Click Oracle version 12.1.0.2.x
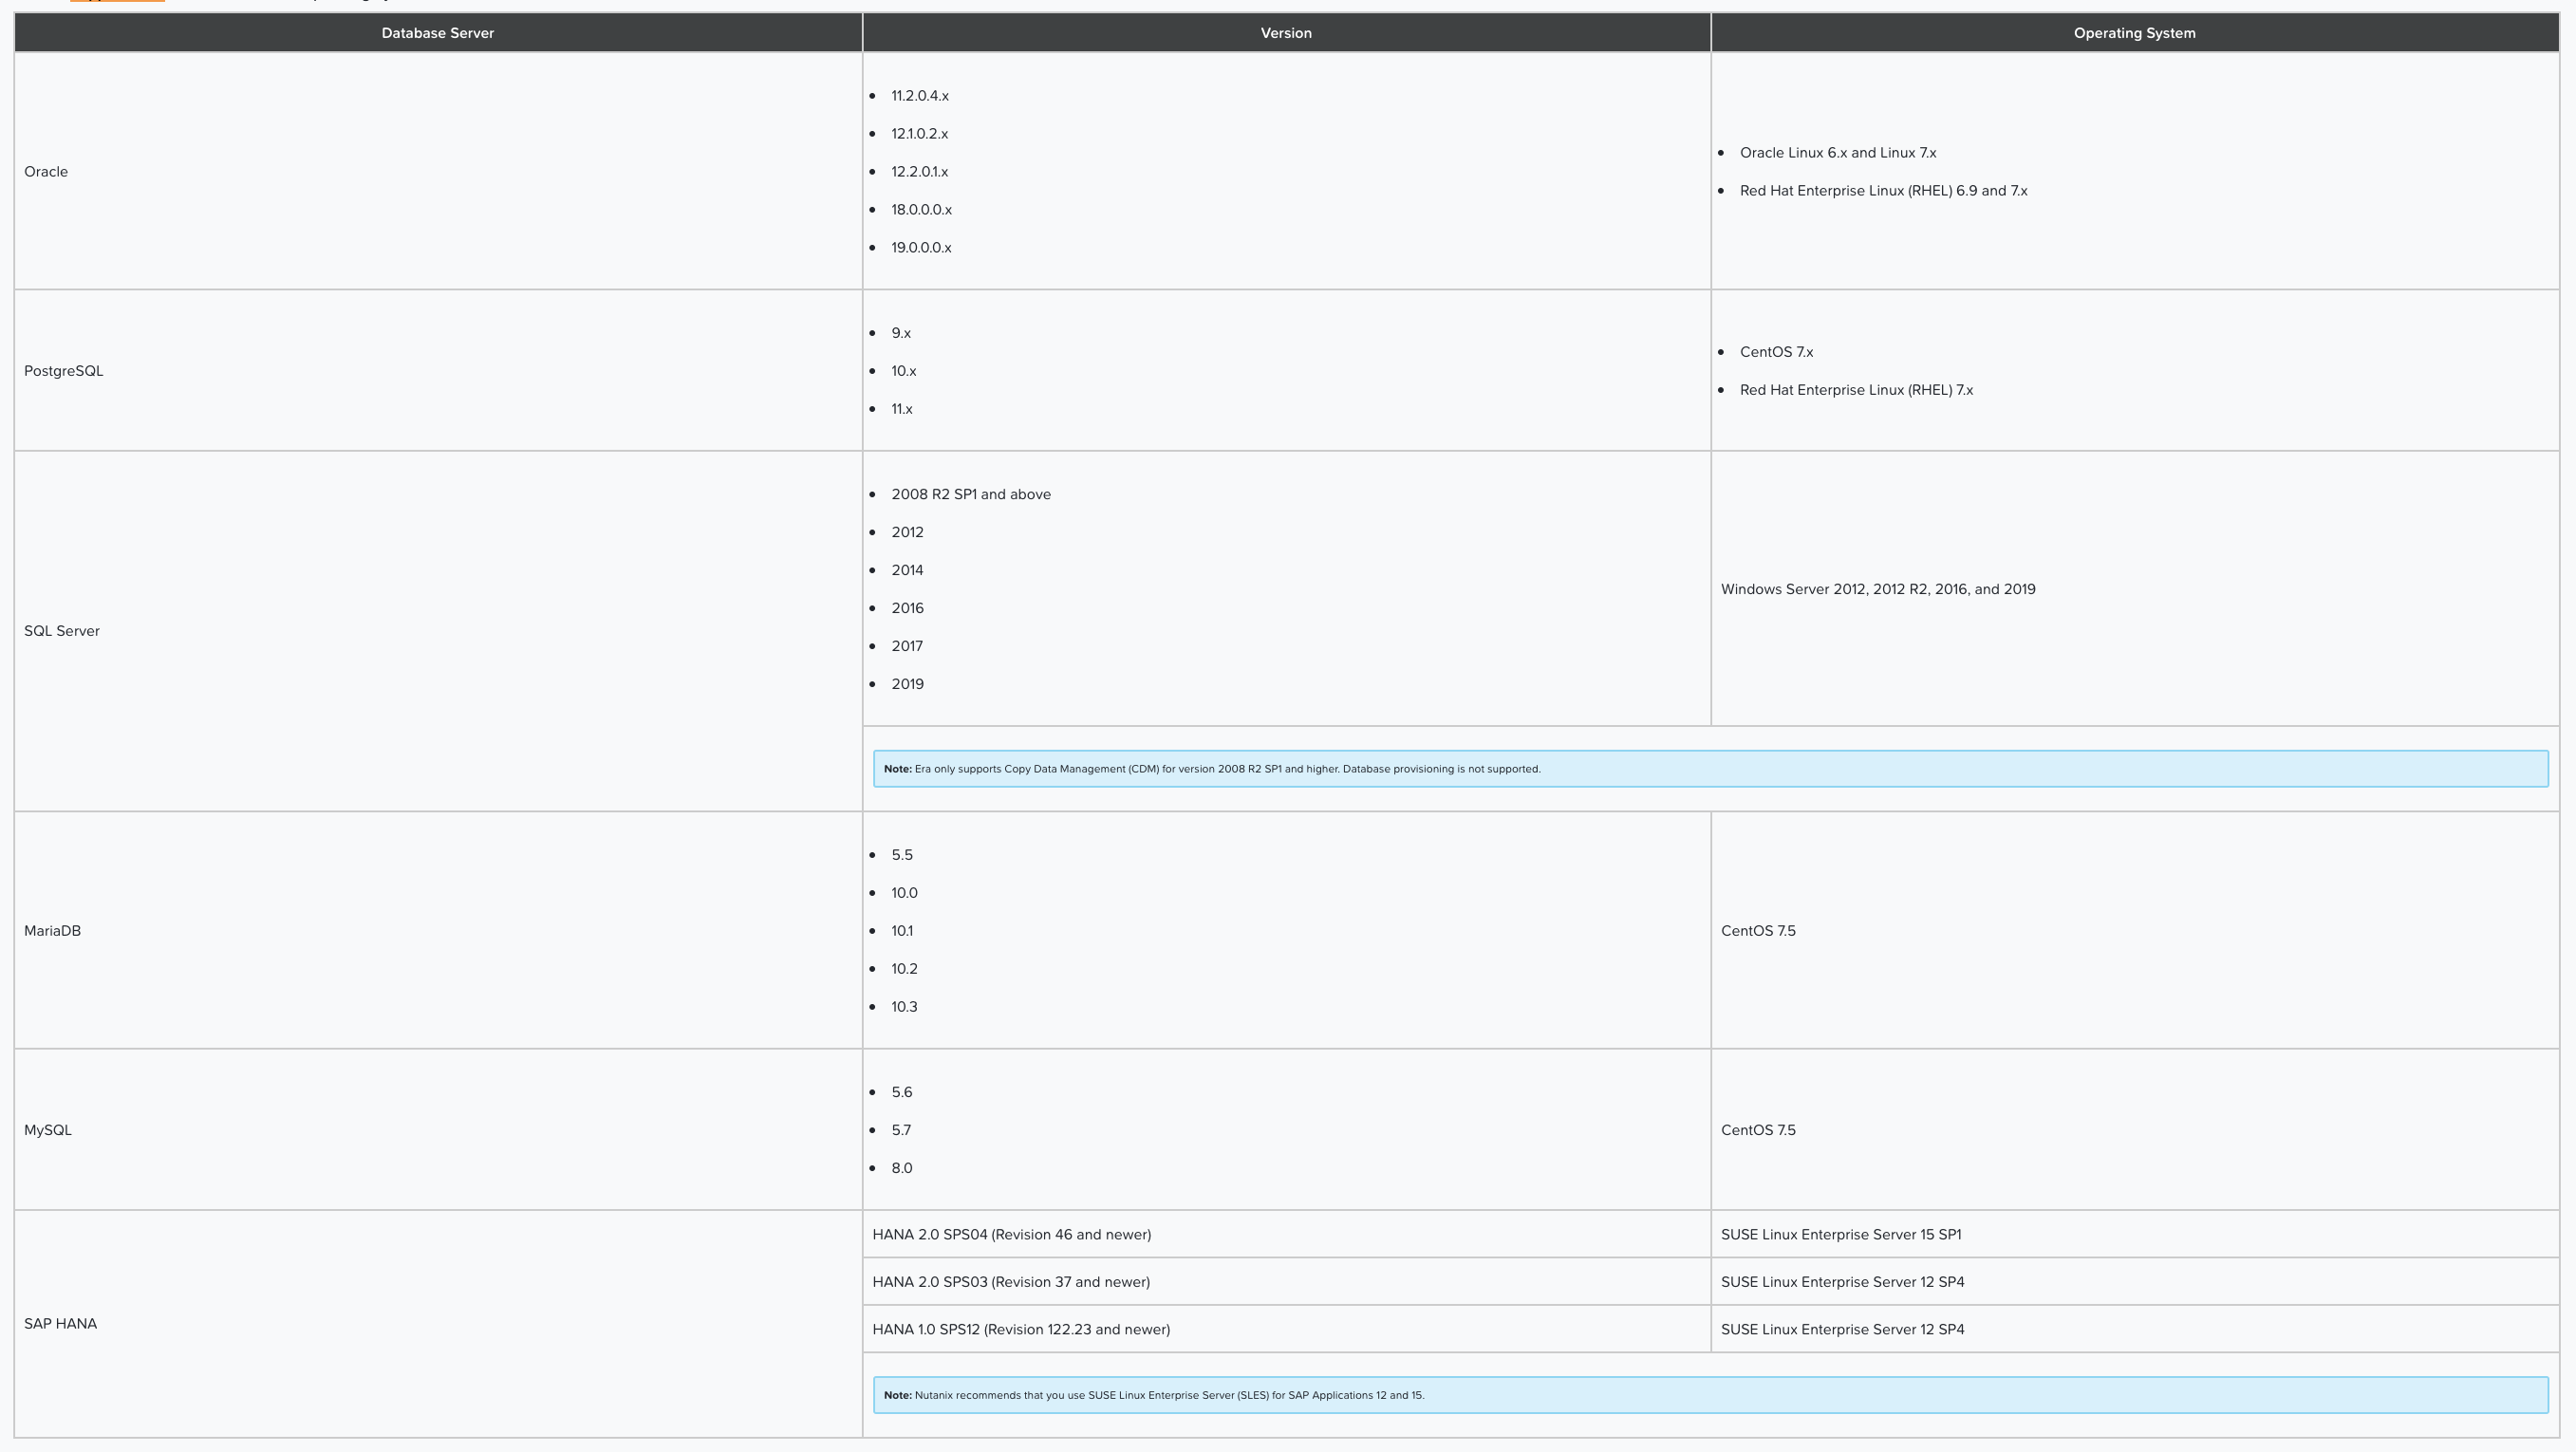Image resolution: width=2576 pixels, height=1452 pixels. pos(920,134)
